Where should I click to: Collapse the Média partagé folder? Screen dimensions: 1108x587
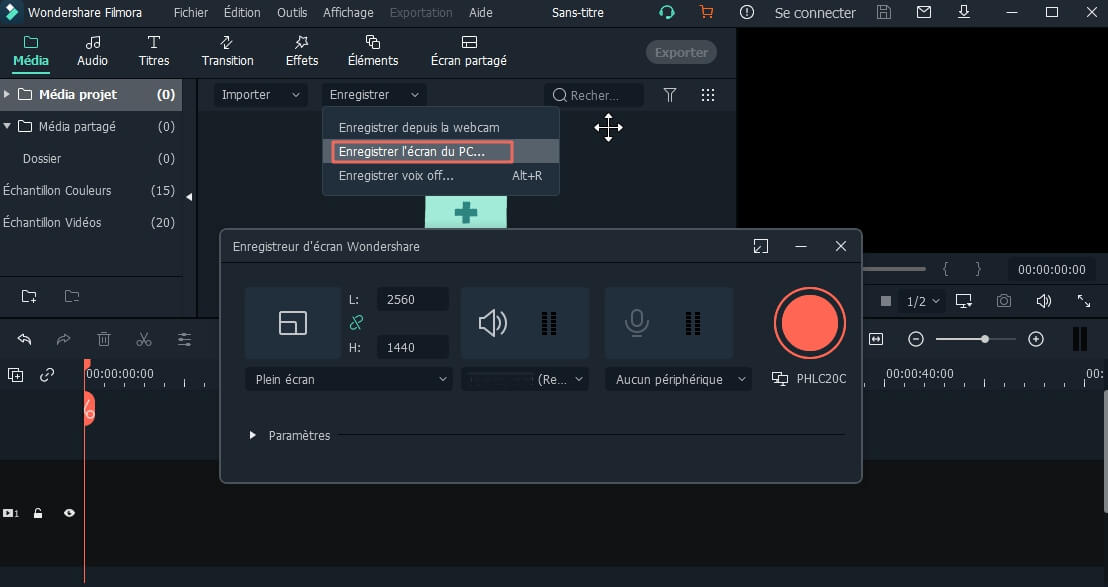pos(6,126)
